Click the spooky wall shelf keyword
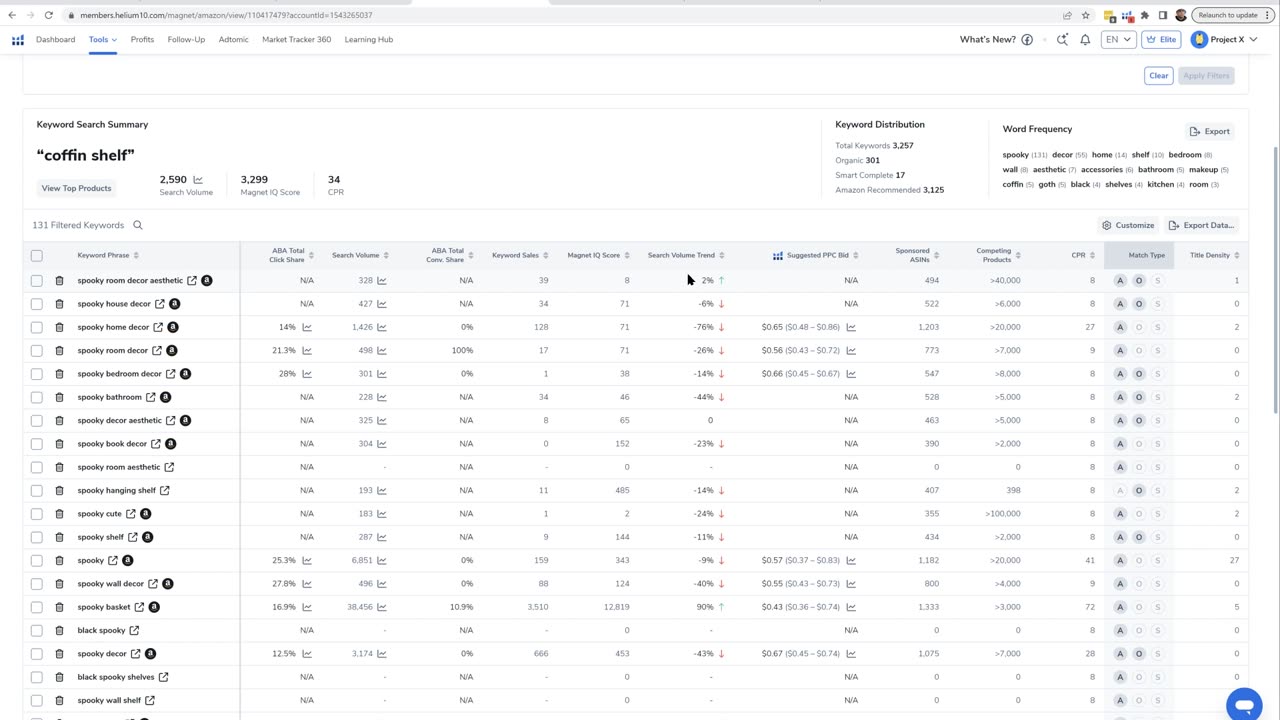Screen dimensions: 1280x720 click(109, 701)
